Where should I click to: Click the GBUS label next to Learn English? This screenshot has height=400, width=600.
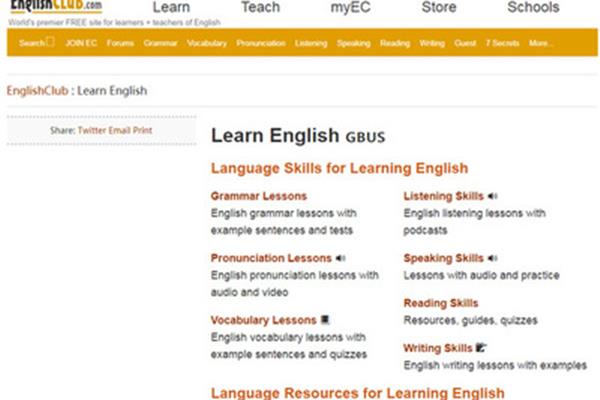365,137
